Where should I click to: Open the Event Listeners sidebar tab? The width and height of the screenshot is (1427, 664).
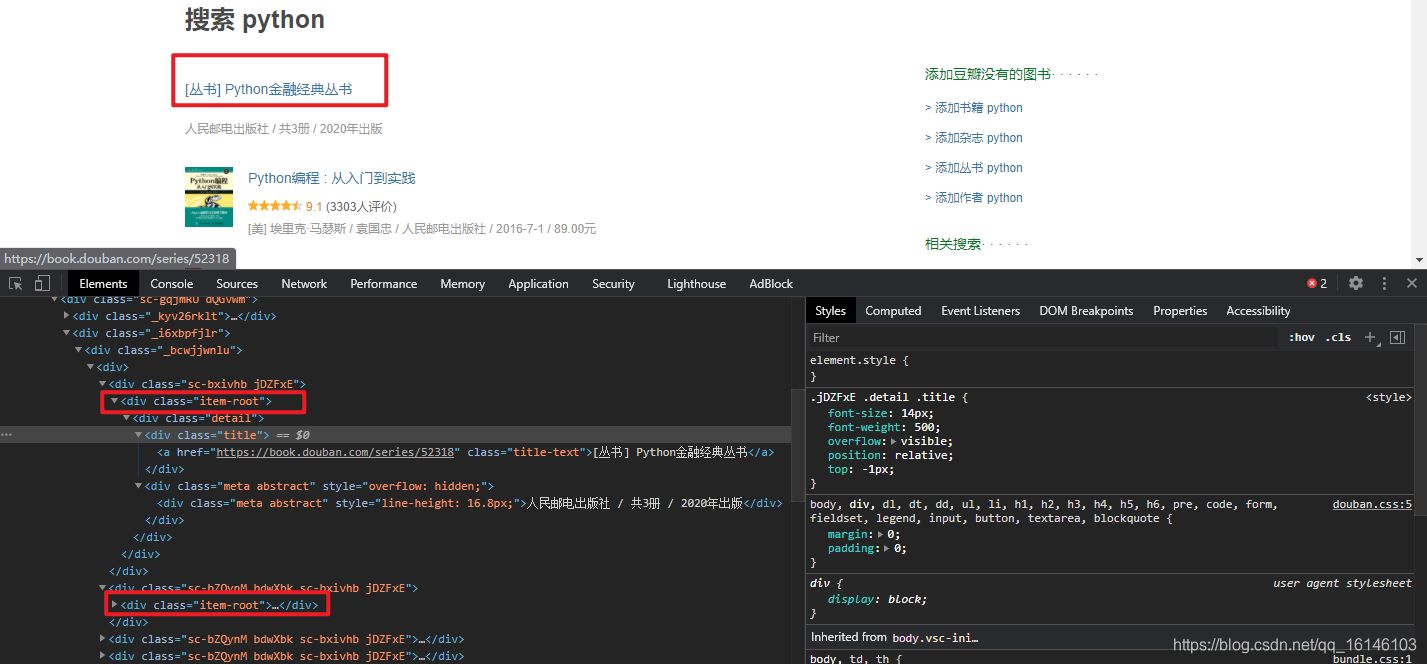tap(980, 311)
